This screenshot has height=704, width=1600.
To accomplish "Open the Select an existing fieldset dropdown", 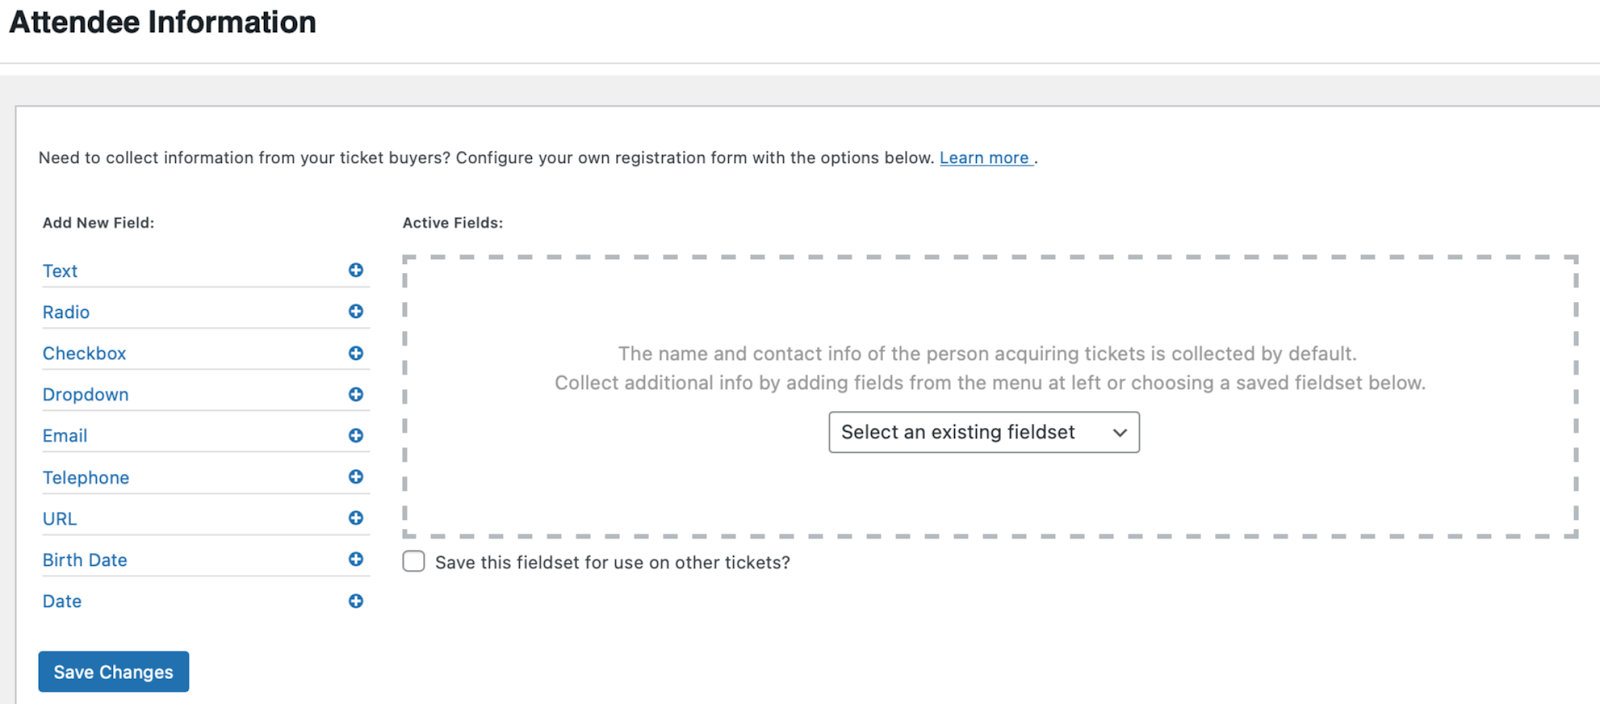I will 984,432.
